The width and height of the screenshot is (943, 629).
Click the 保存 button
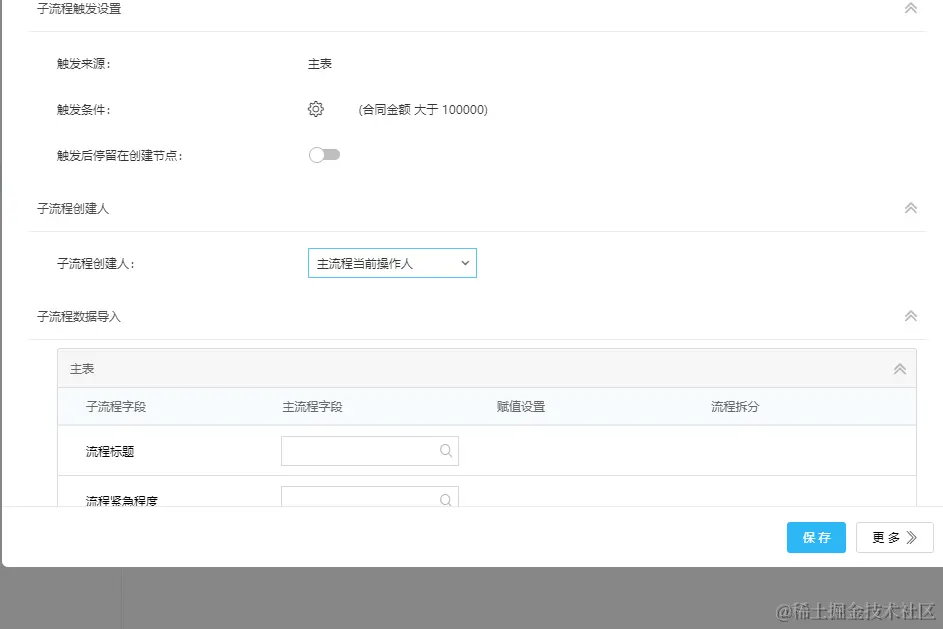click(816, 538)
